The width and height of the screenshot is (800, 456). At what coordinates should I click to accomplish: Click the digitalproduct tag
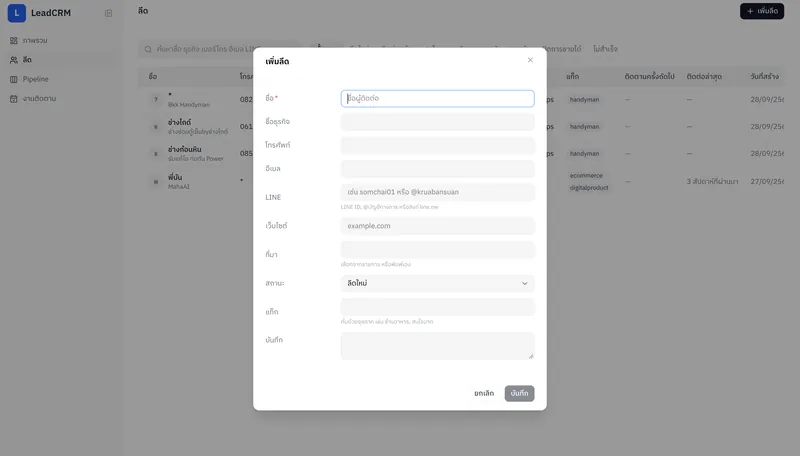click(589, 188)
